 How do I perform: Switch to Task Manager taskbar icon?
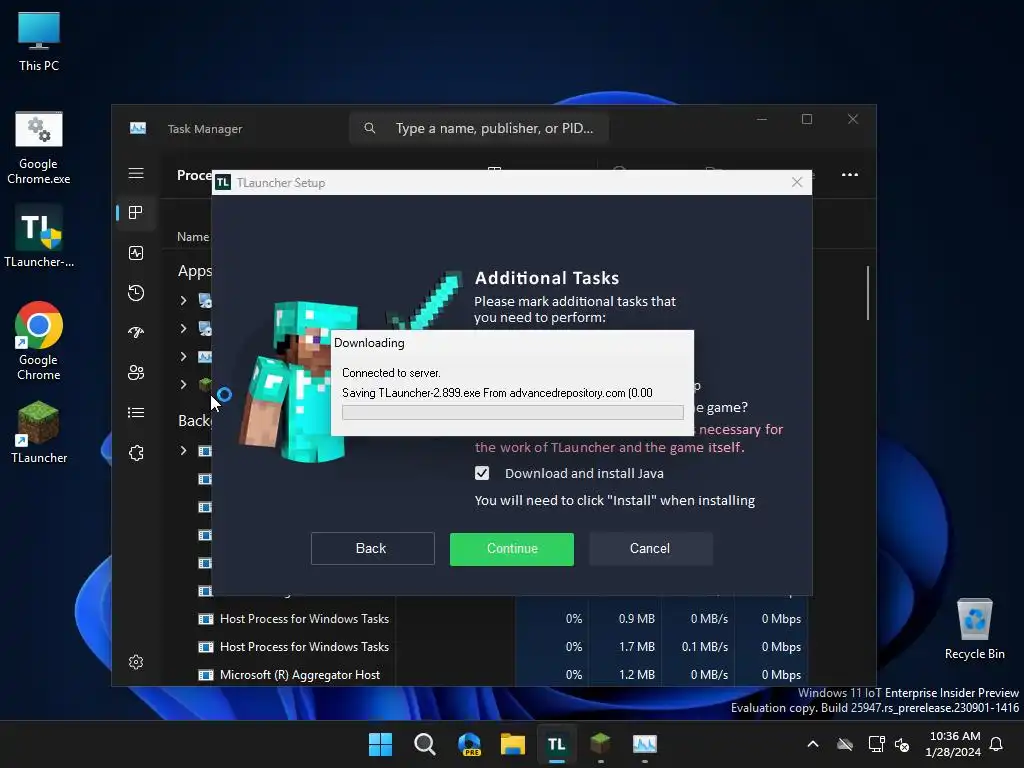[645, 744]
